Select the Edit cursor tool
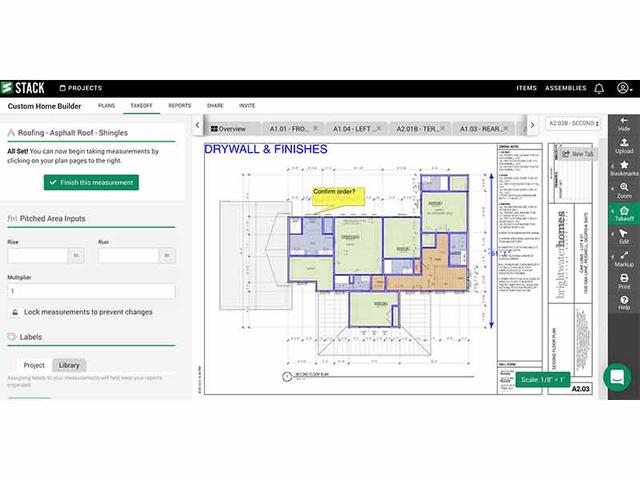The height and width of the screenshot is (480, 640). 623,236
